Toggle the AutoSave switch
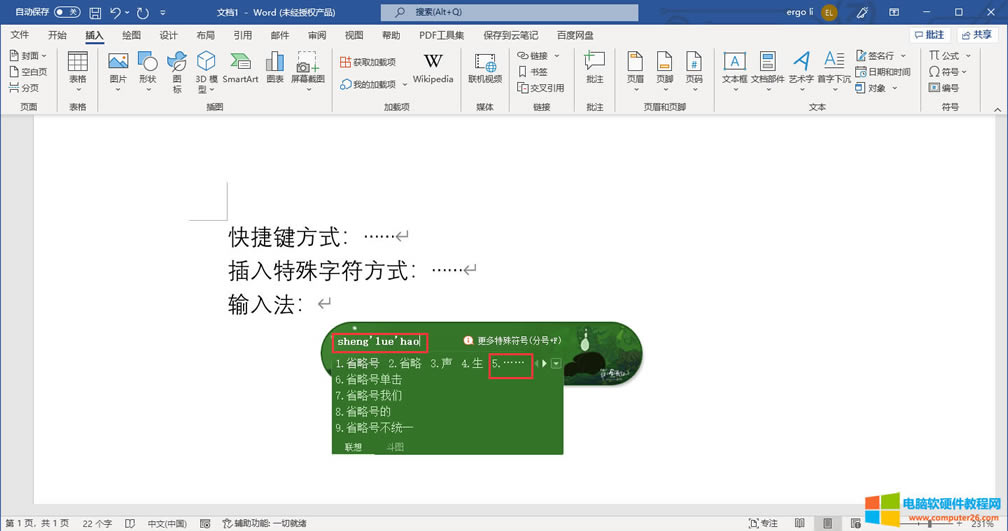1008x531 pixels. [x=67, y=12]
